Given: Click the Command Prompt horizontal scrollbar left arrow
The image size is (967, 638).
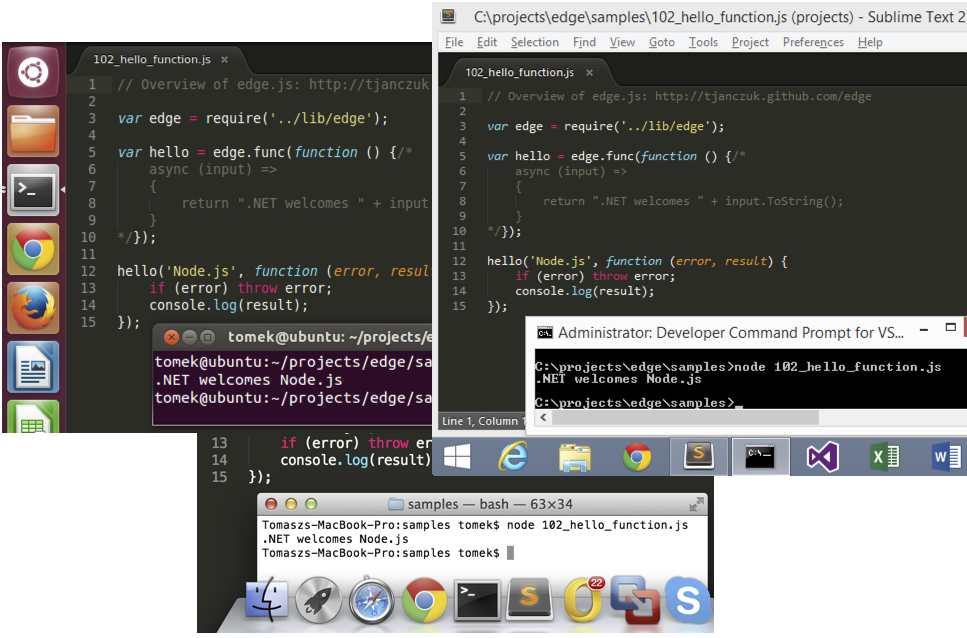Looking at the screenshot, I should coord(543,417).
